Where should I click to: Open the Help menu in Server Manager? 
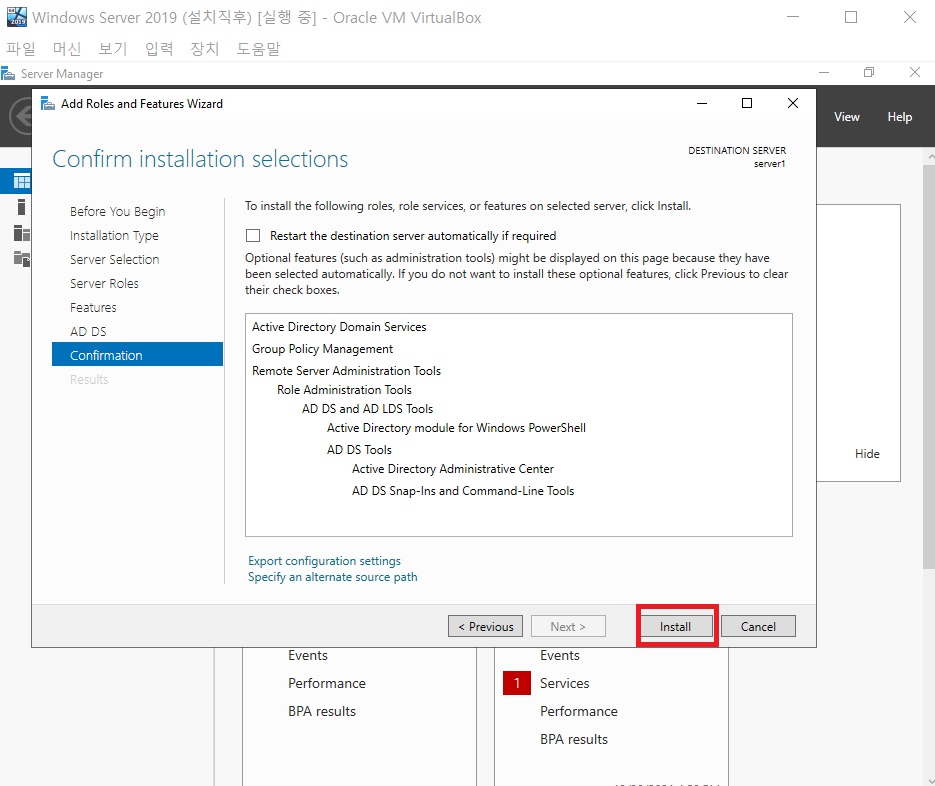pos(900,117)
